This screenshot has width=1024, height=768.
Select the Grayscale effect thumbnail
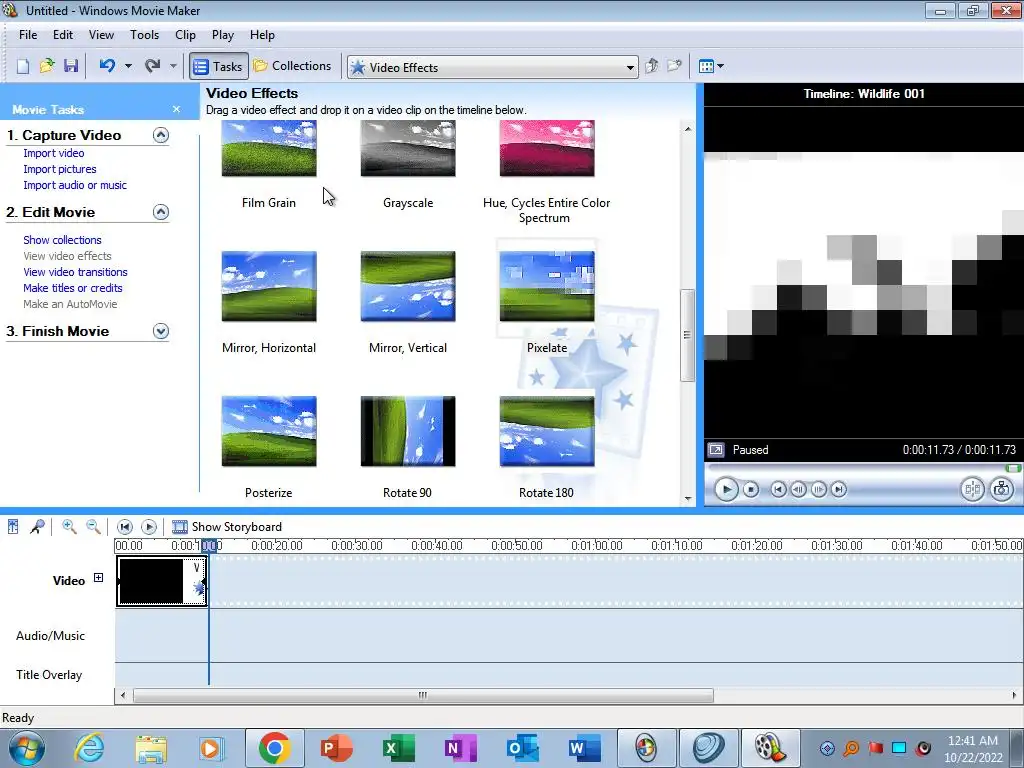pyautogui.click(x=408, y=148)
